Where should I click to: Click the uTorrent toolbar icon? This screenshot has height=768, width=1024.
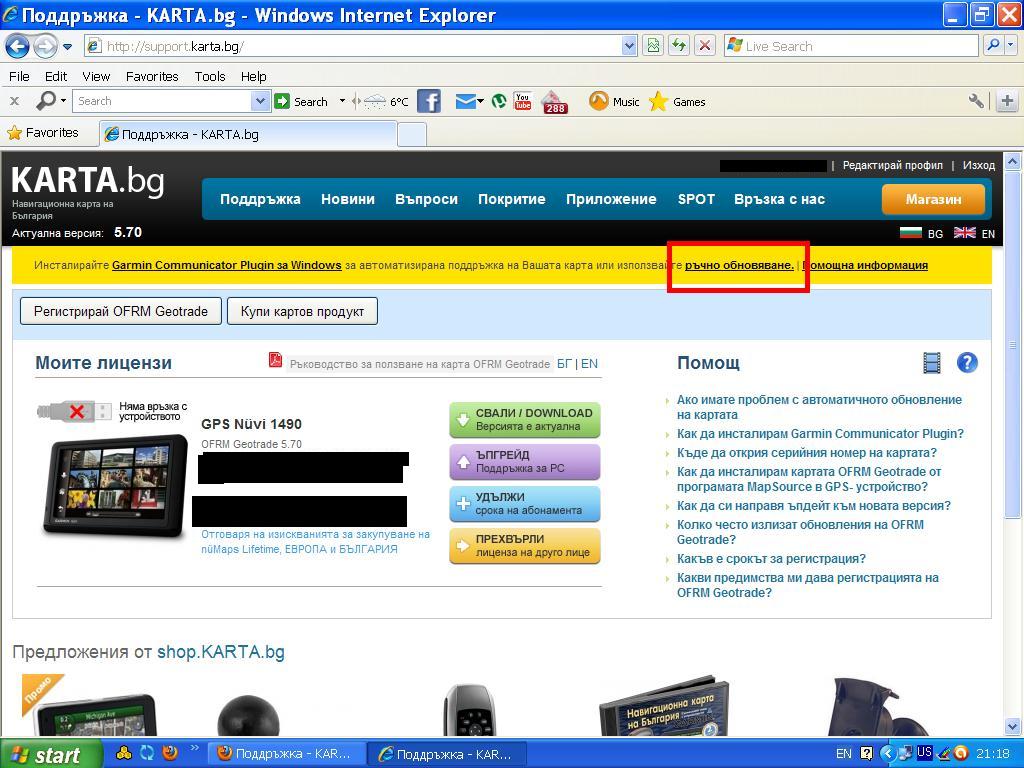click(499, 101)
